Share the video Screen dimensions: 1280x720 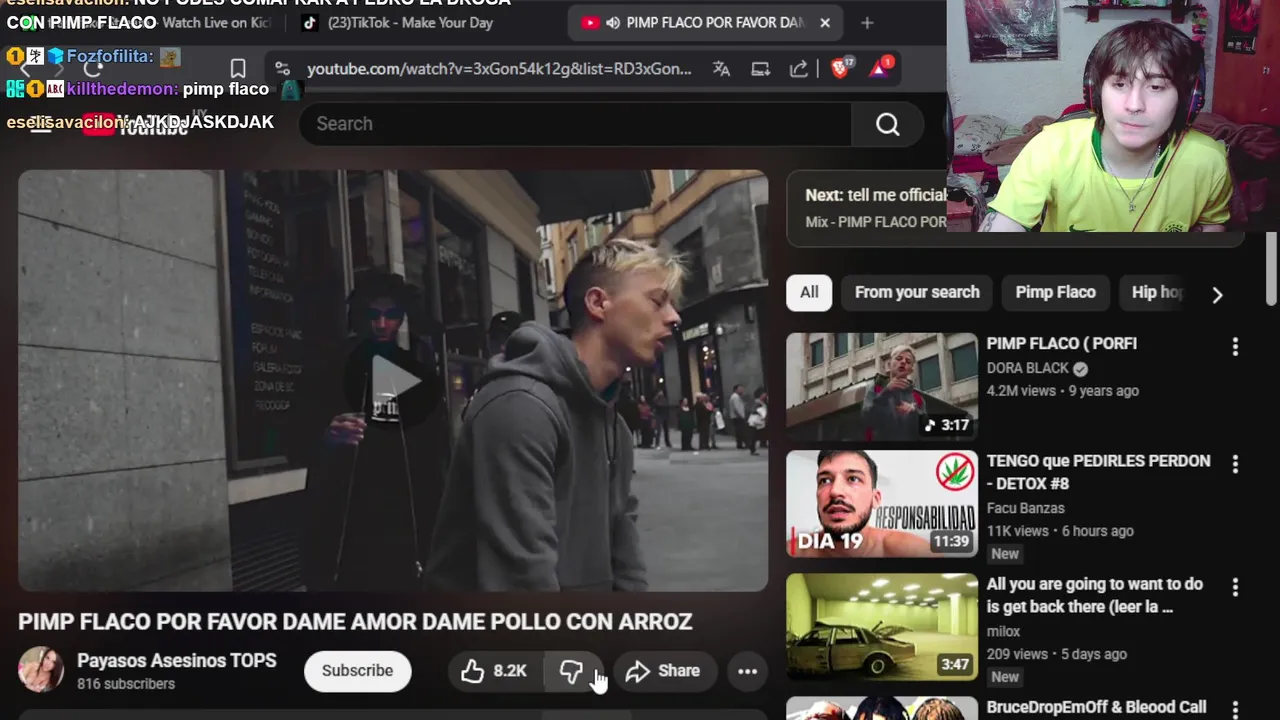pyautogui.click(x=663, y=670)
